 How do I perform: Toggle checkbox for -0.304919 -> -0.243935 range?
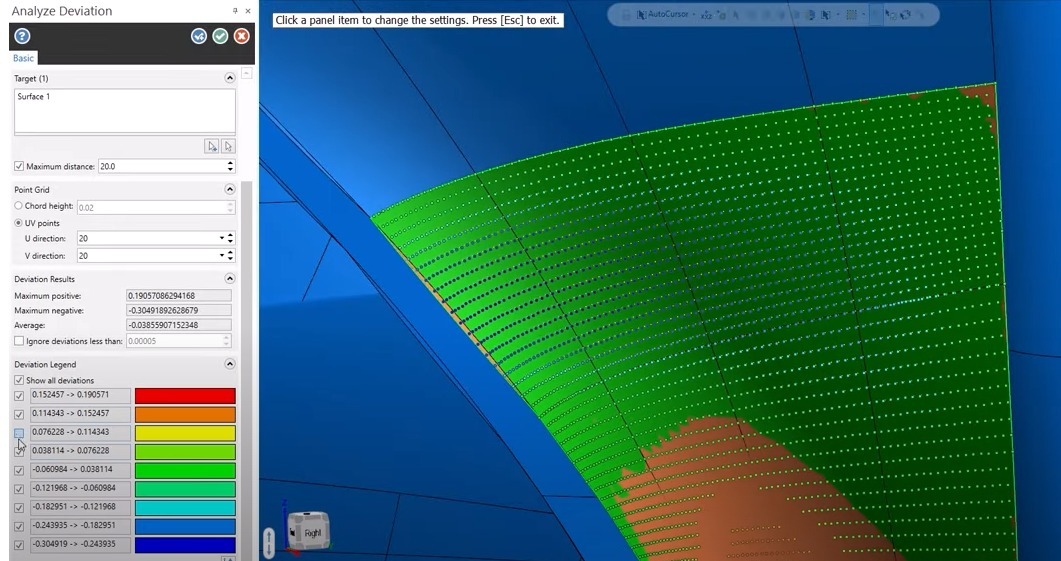pos(19,545)
